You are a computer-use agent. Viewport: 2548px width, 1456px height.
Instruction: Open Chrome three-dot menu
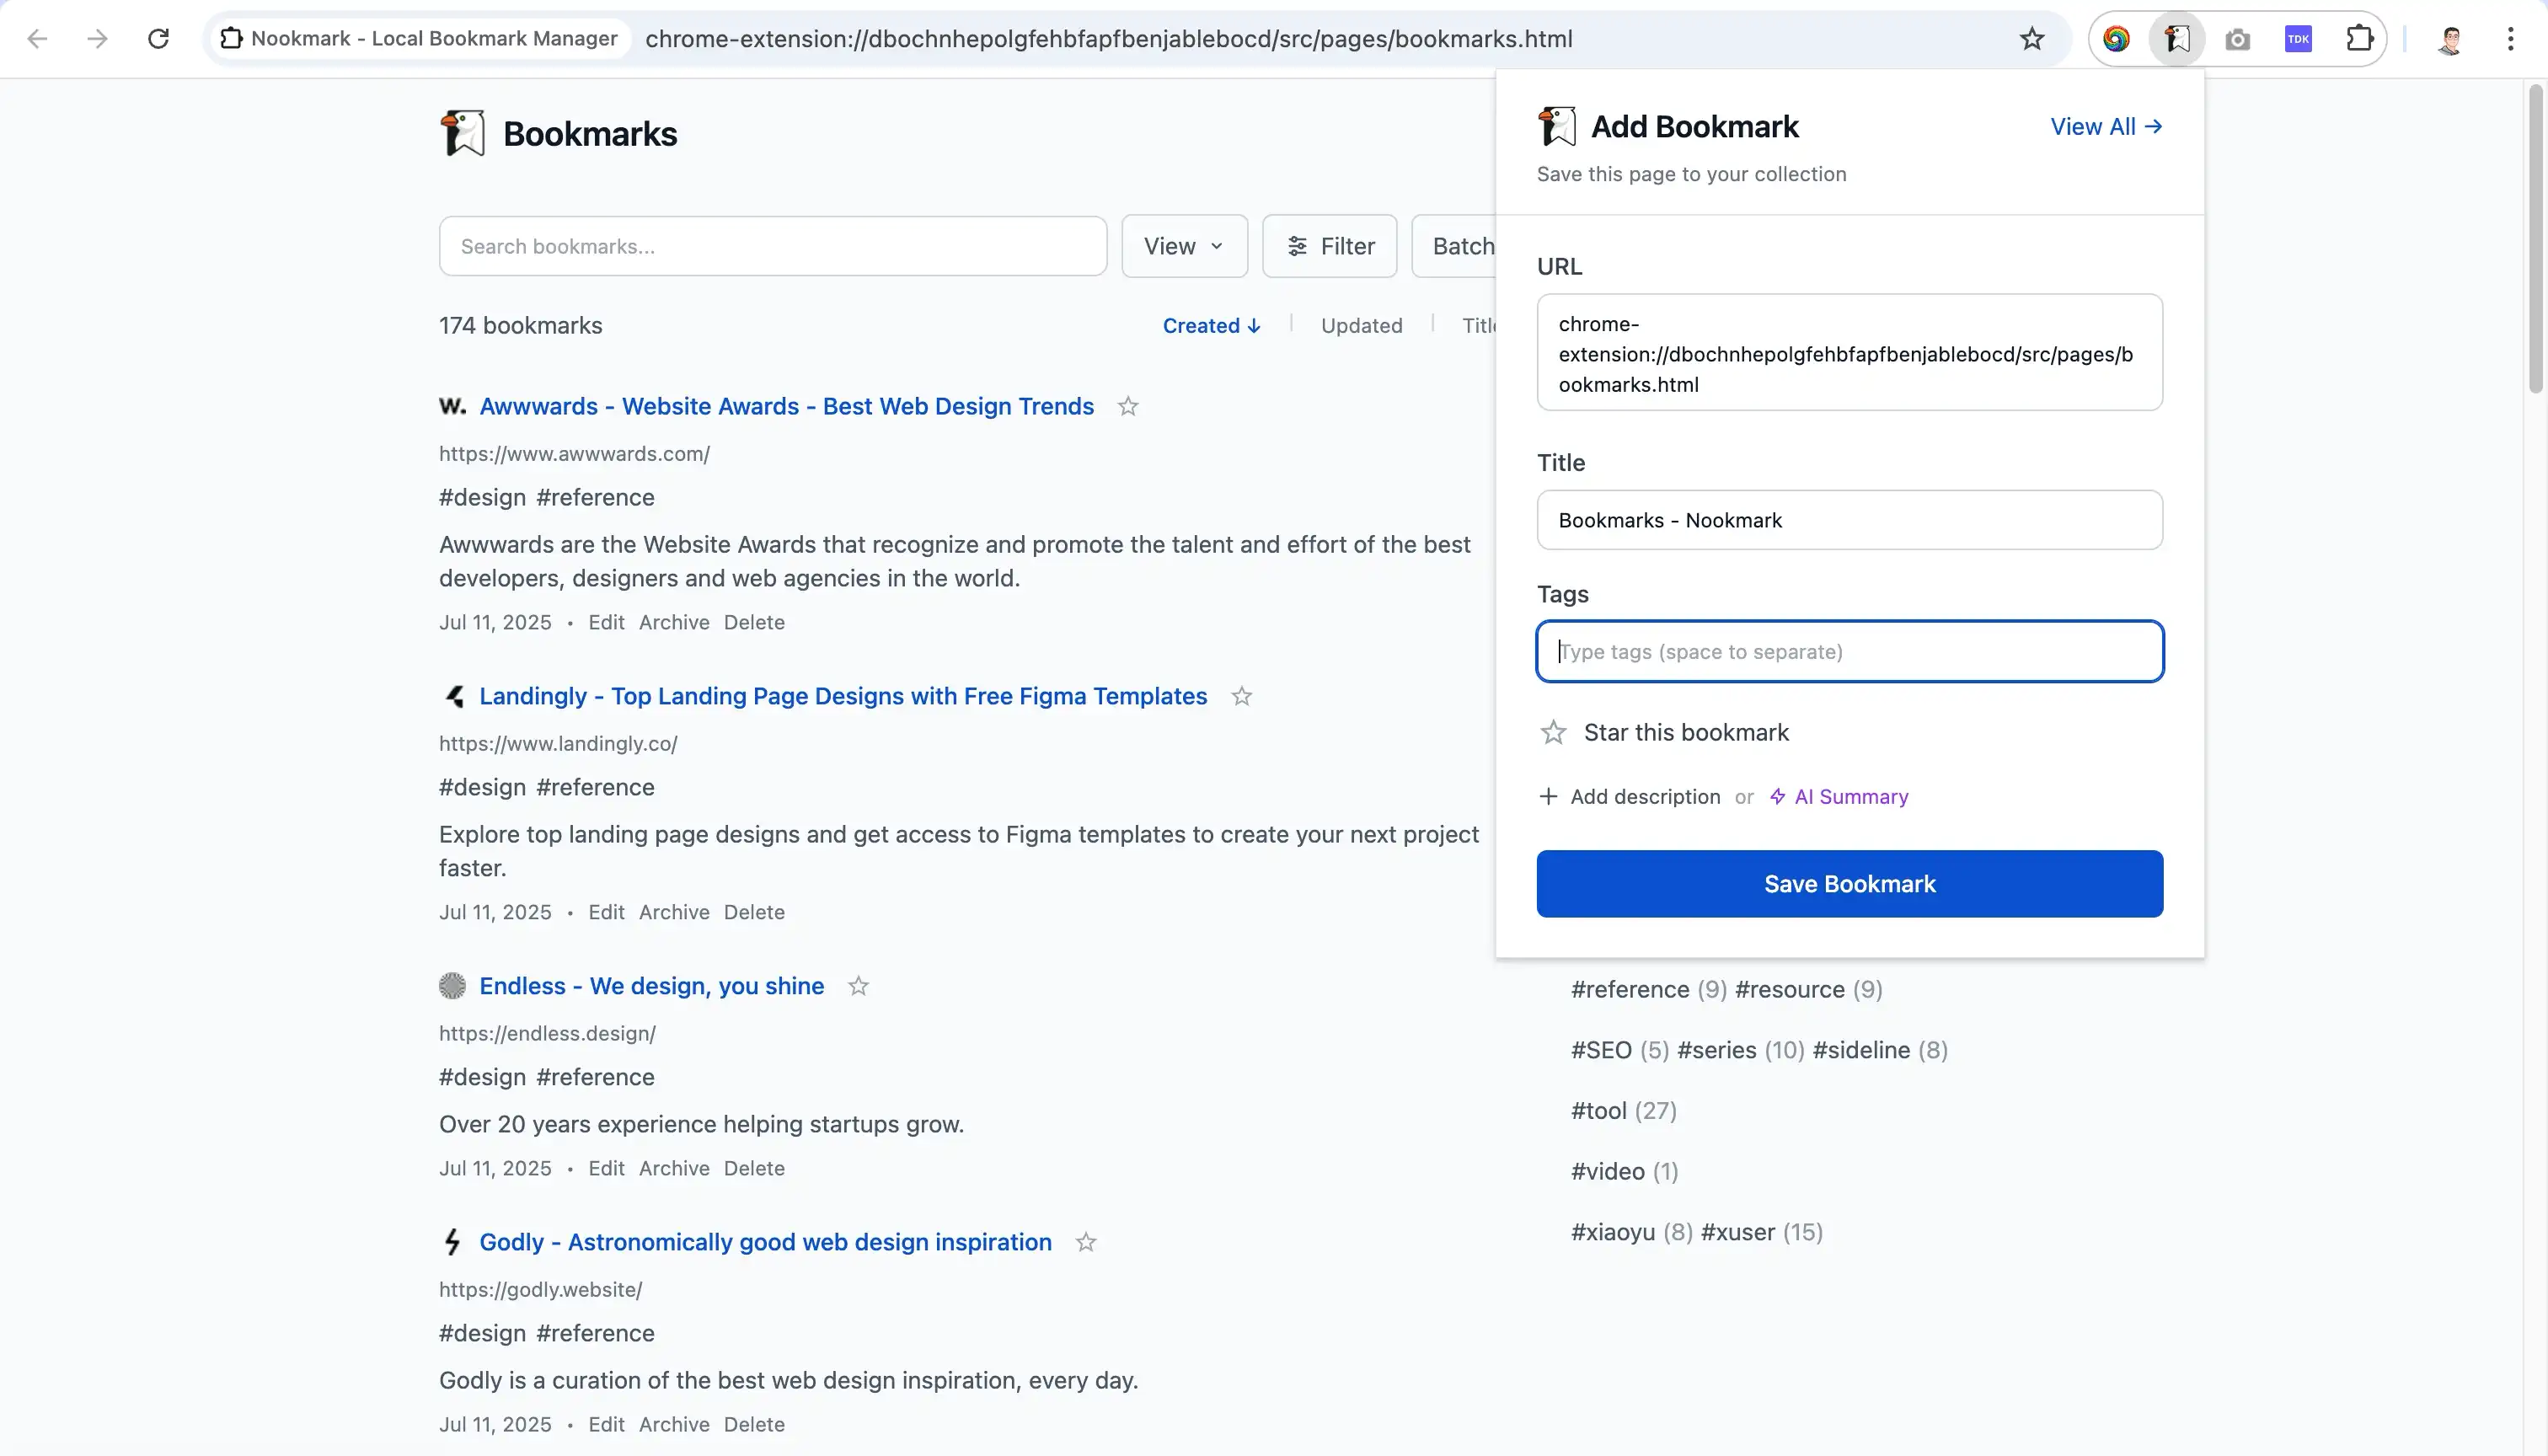pyautogui.click(x=2510, y=39)
